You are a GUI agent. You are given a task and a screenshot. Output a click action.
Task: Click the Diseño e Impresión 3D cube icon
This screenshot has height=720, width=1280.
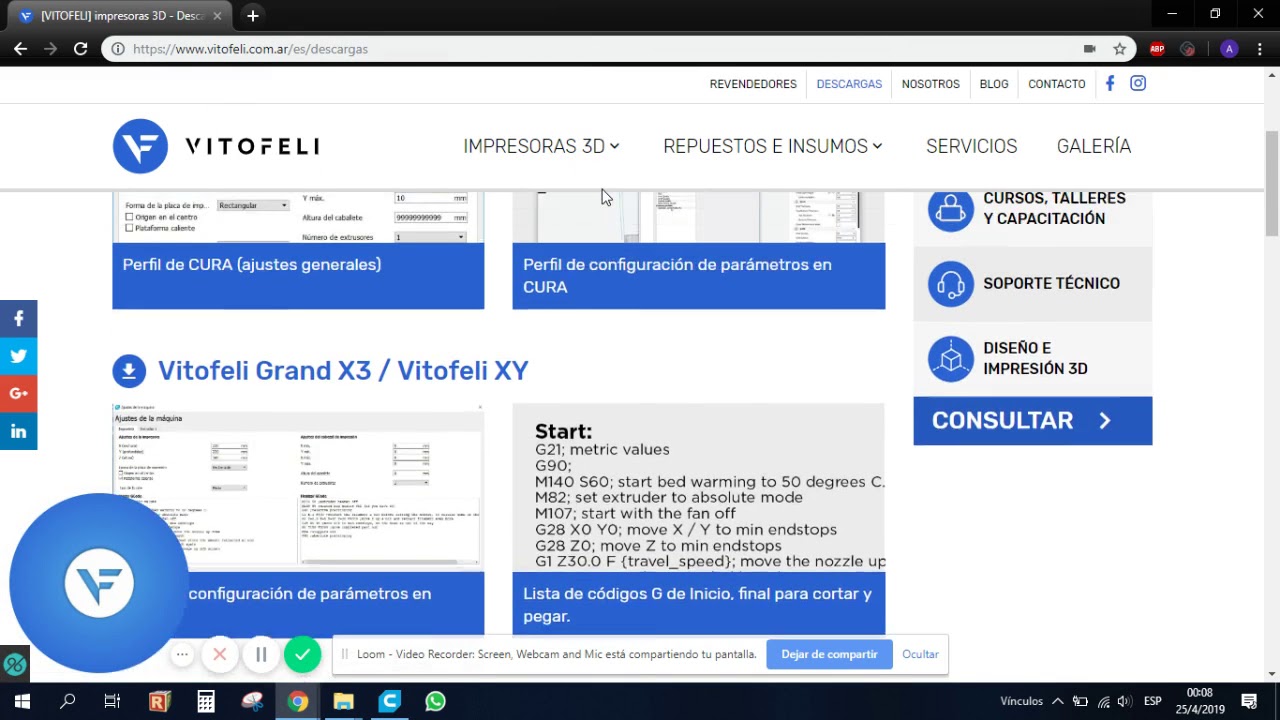pyautogui.click(x=950, y=358)
